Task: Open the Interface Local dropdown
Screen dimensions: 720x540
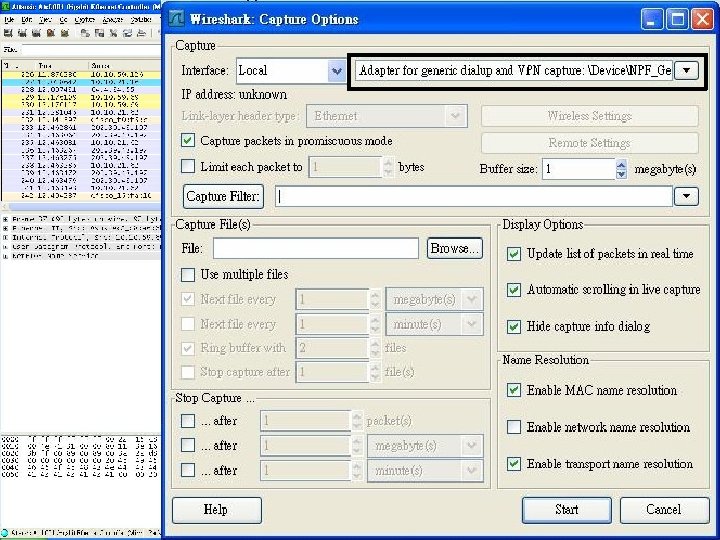Action: click(337, 71)
